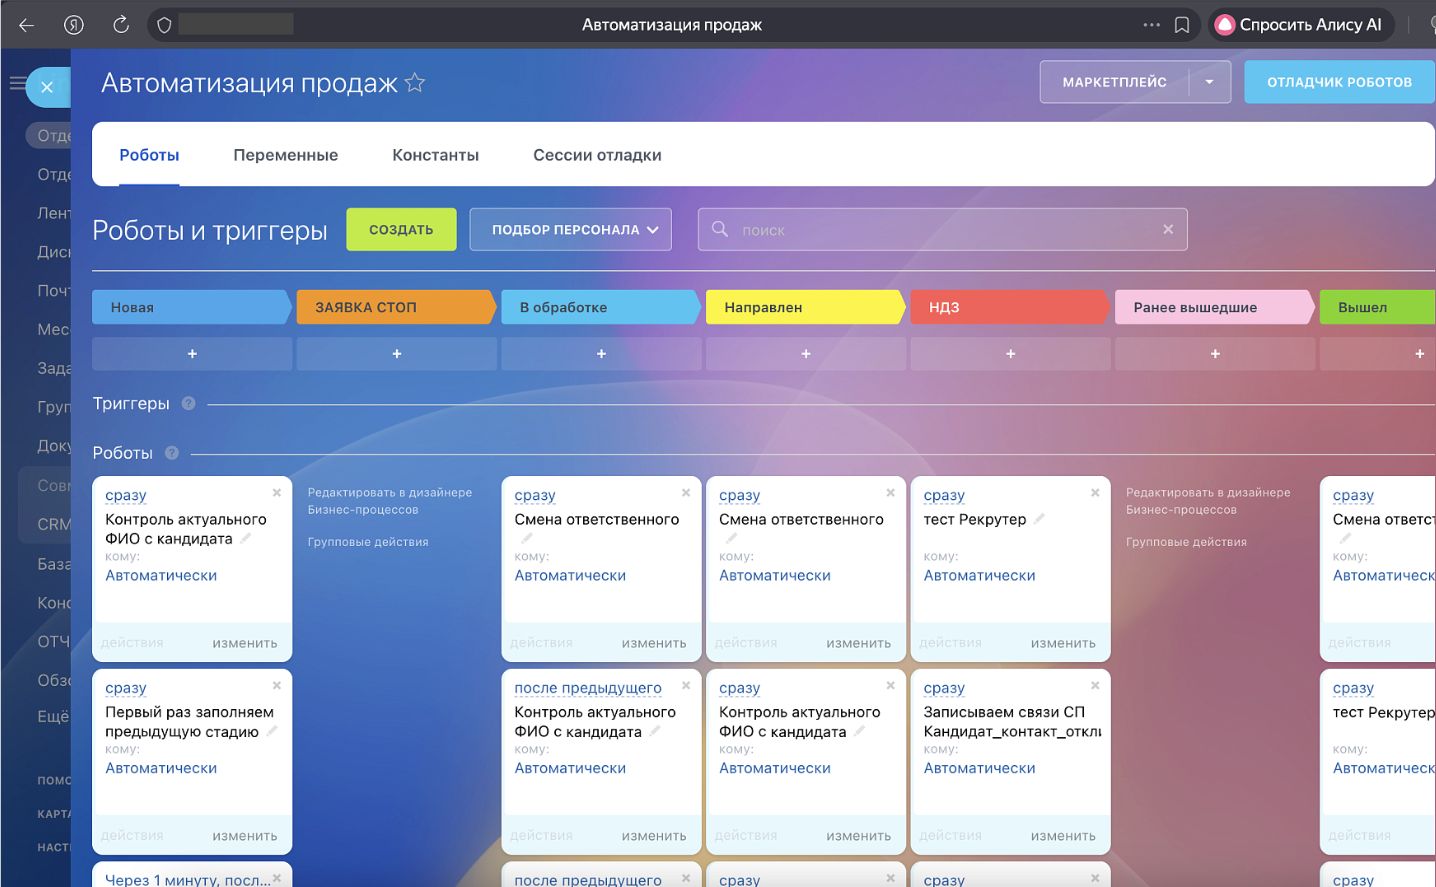
Task: Open 'сразу' delay on 'Записываем связи СП' card
Action: [944, 688]
